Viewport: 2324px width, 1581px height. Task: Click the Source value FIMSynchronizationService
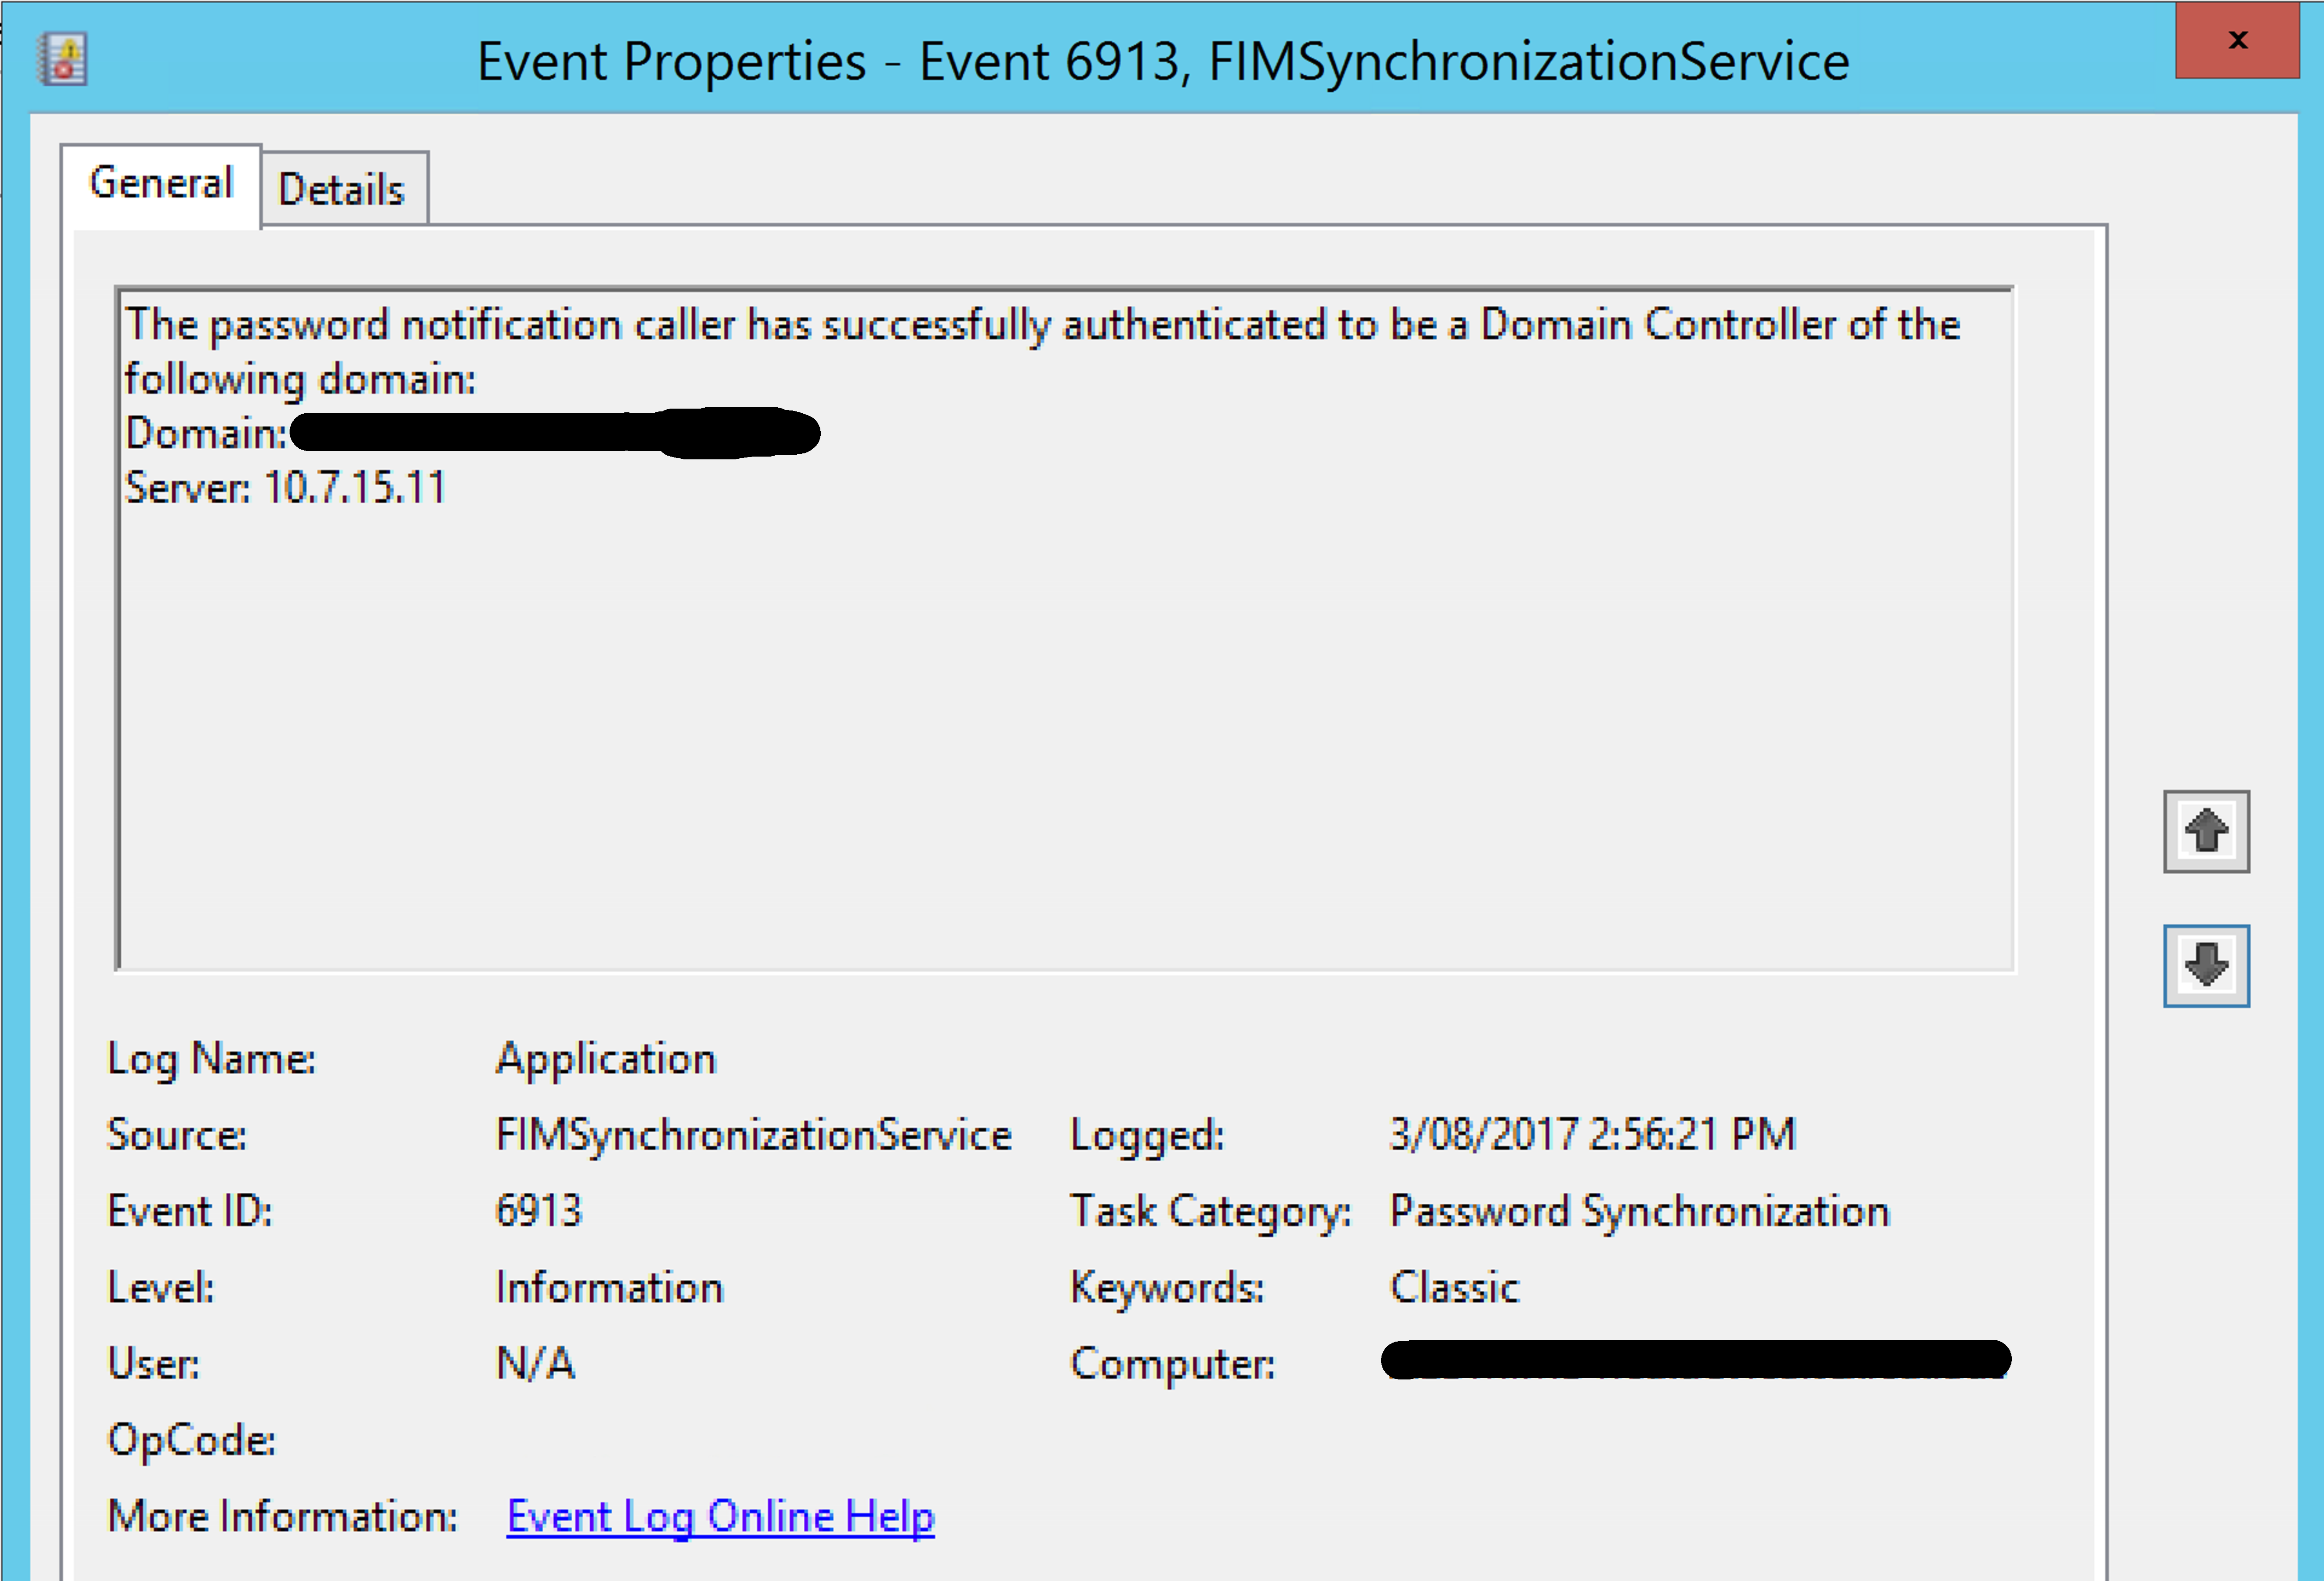(x=753, y=1135)
